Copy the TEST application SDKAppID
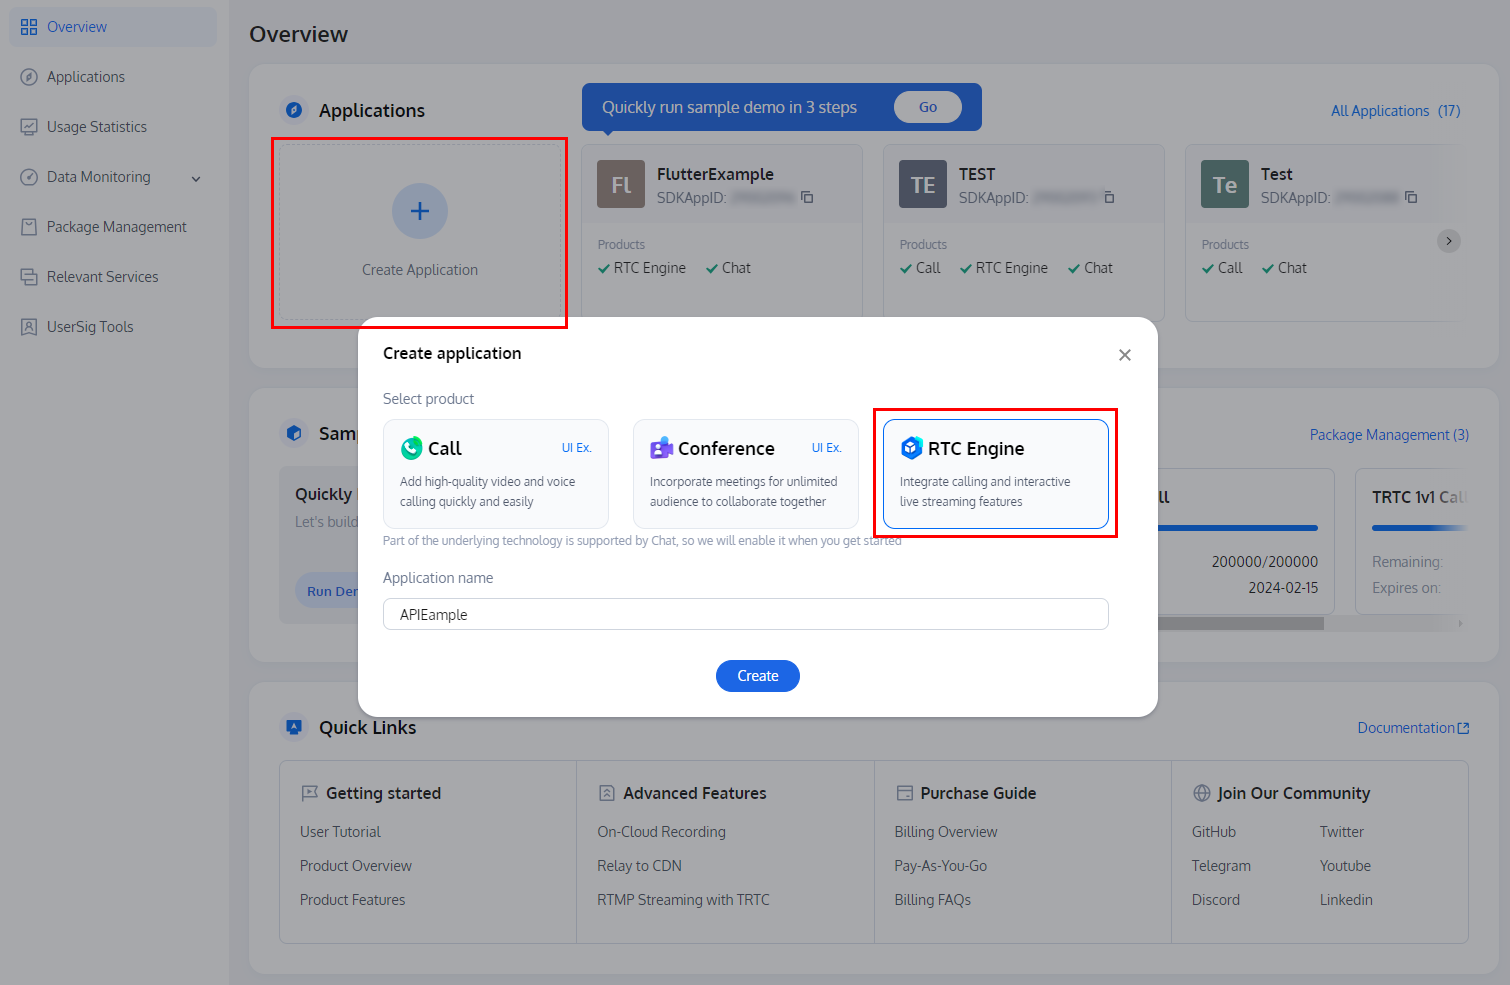The height and width of the screenshot is (985, 1510). 1109,197
